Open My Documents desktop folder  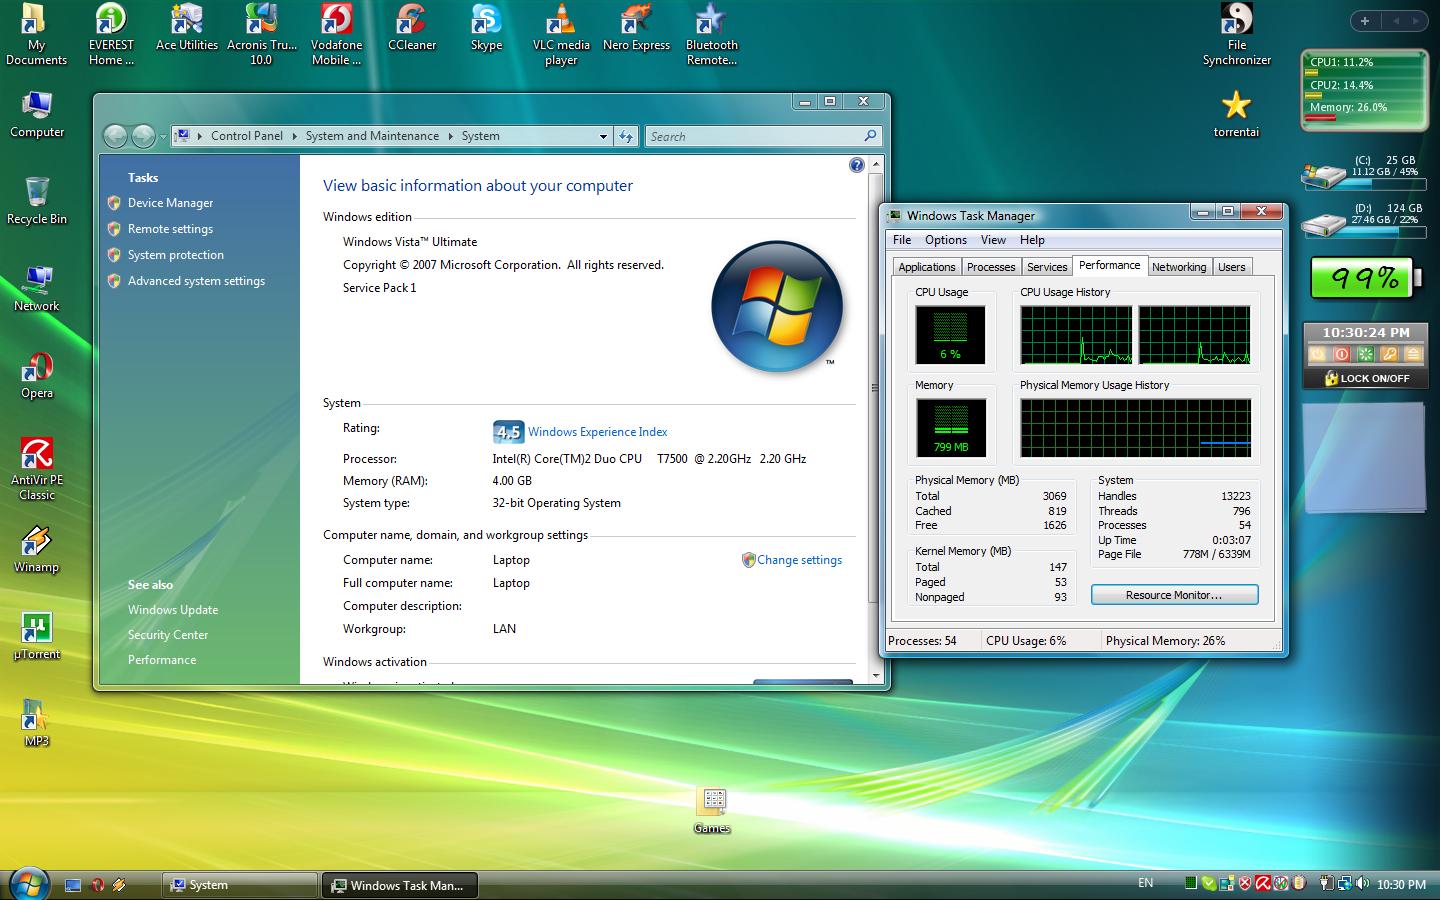pyautogui.click(x=37, y=34)
